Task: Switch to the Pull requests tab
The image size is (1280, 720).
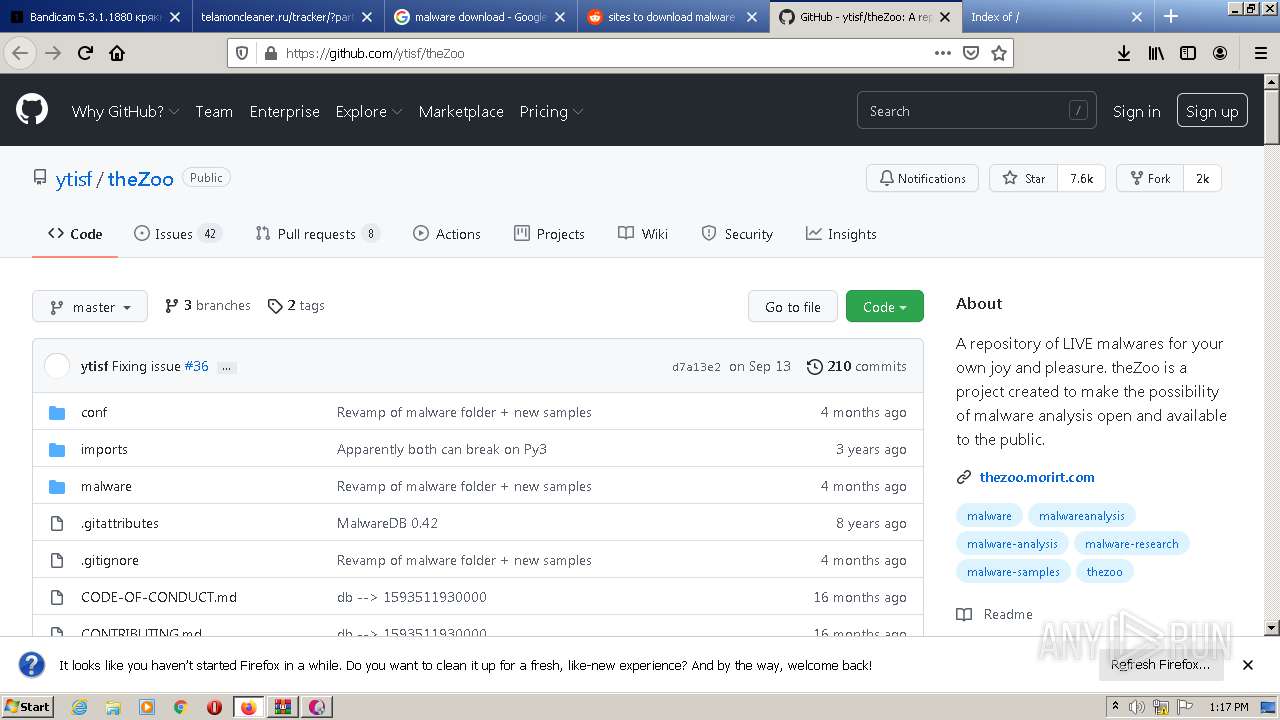Action: tap(317, 234)
